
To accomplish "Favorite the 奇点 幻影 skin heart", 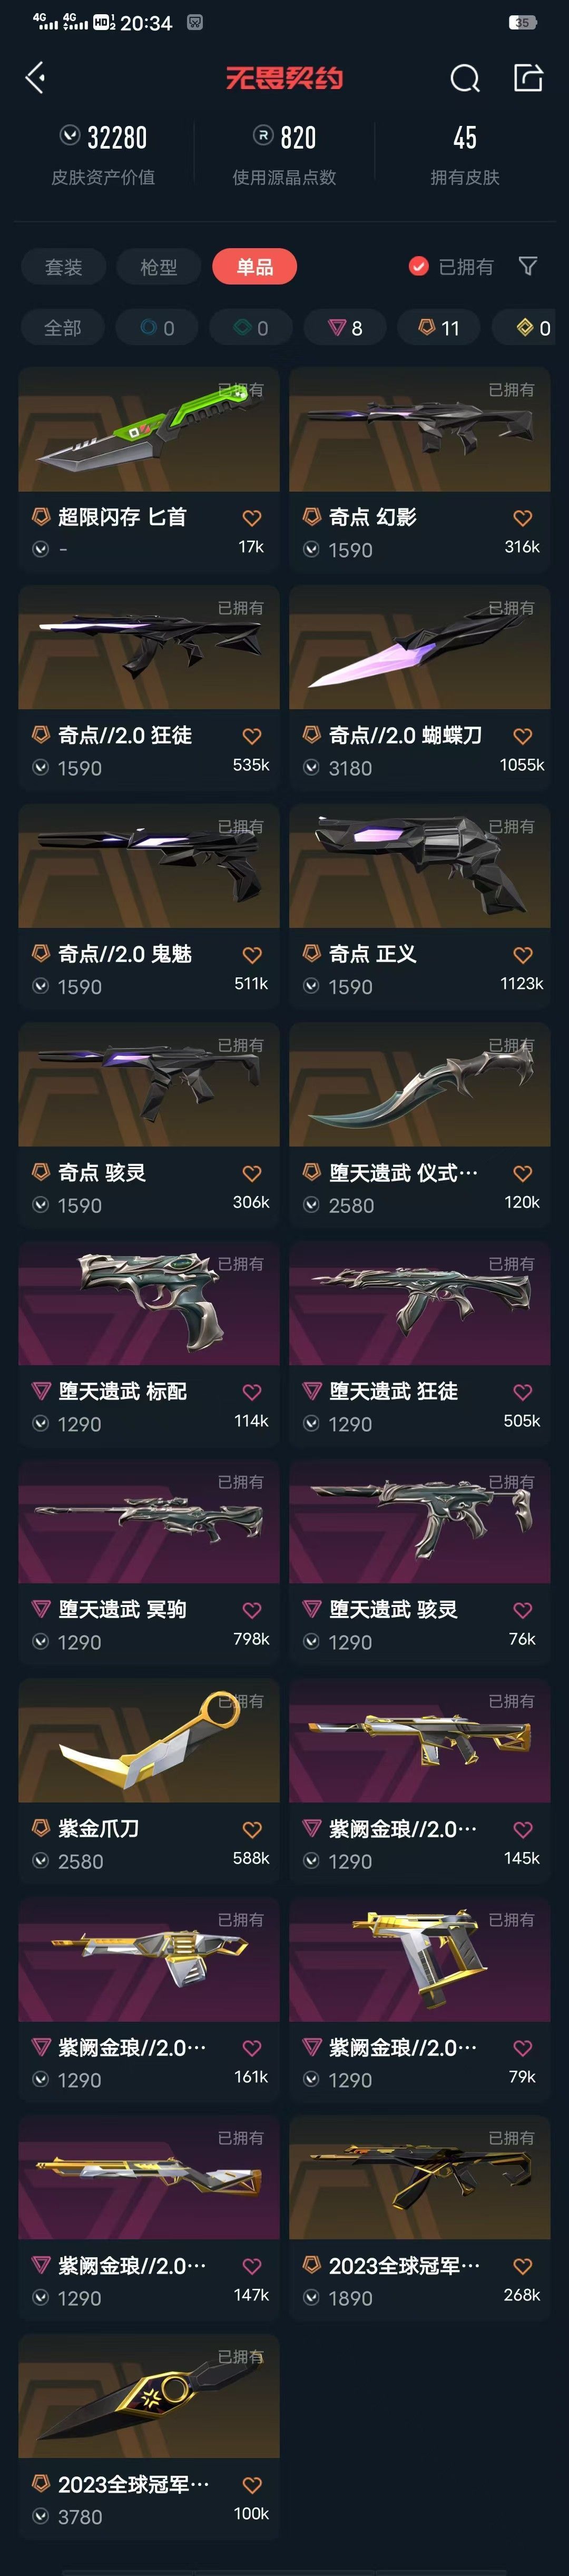I will tap(522, 518).
